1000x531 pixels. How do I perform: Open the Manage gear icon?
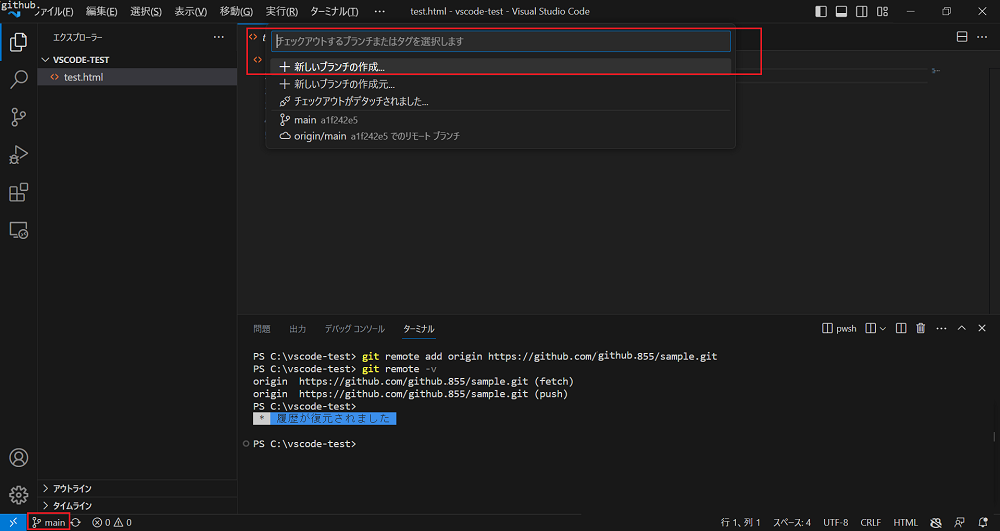click(x=18, y=494)
